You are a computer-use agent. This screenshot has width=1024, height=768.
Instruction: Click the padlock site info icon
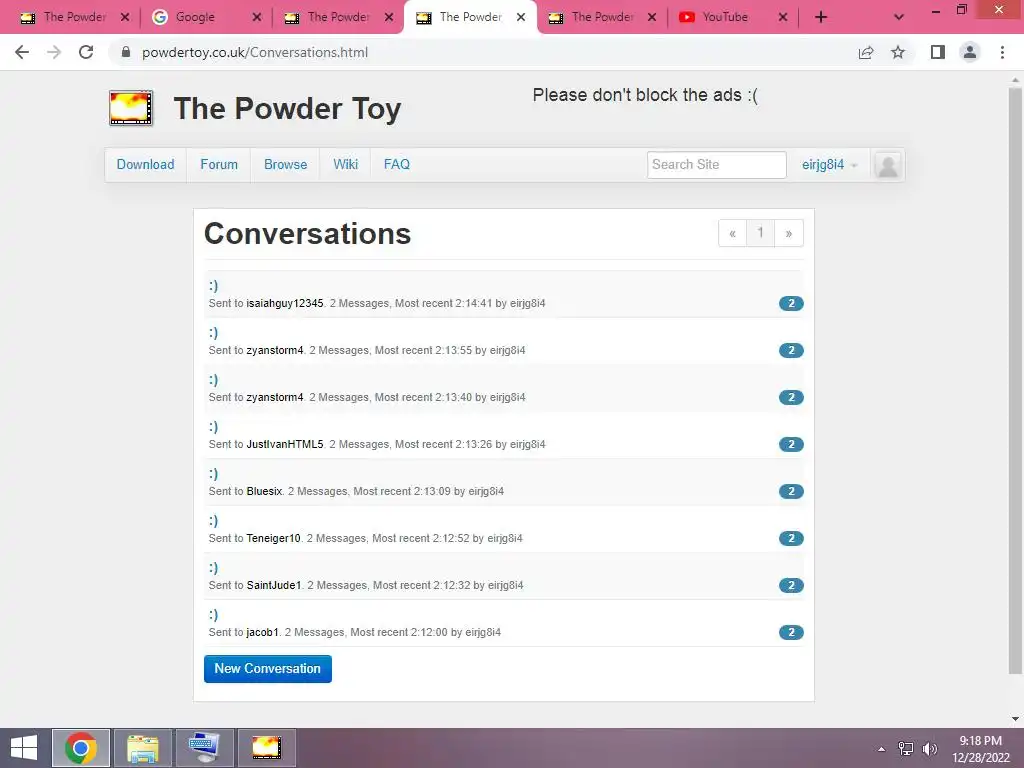click(126, 52)
